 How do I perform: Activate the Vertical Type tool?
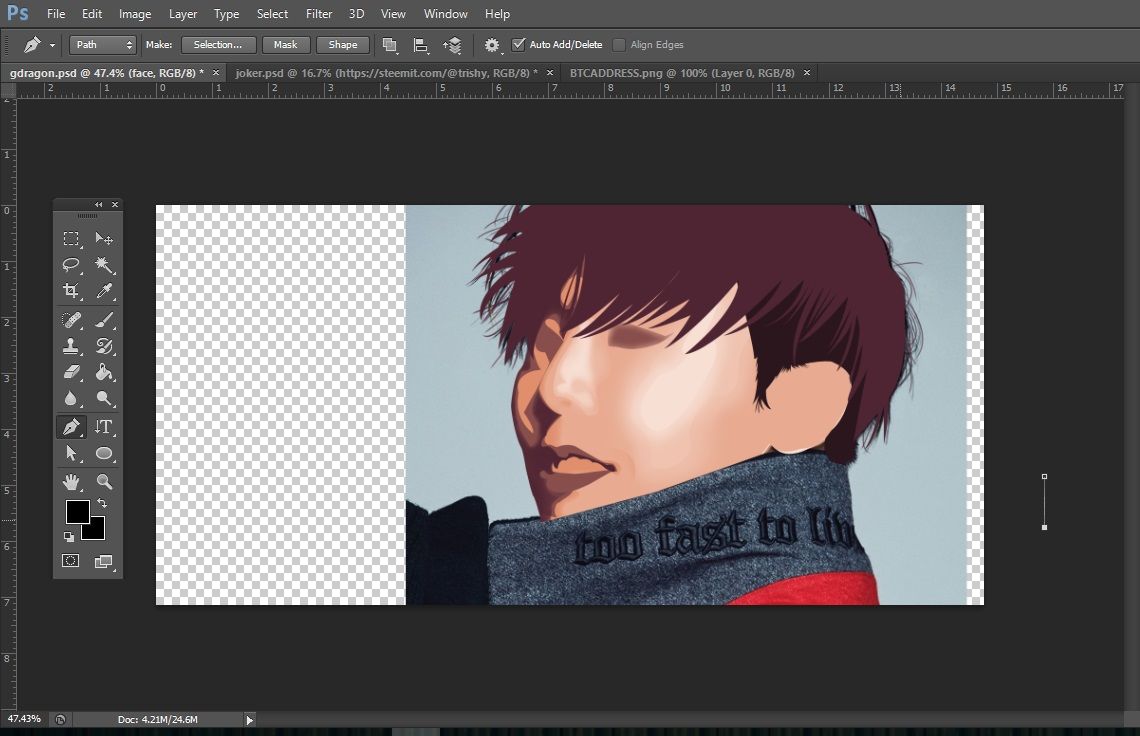click(104, 427)
